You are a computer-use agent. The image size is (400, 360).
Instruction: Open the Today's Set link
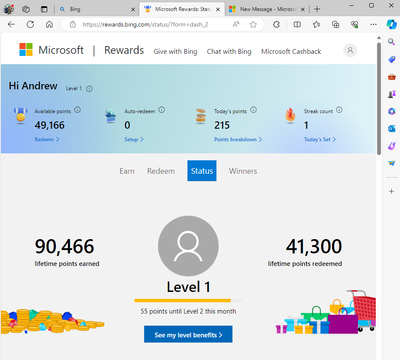[x=320, y=139]
